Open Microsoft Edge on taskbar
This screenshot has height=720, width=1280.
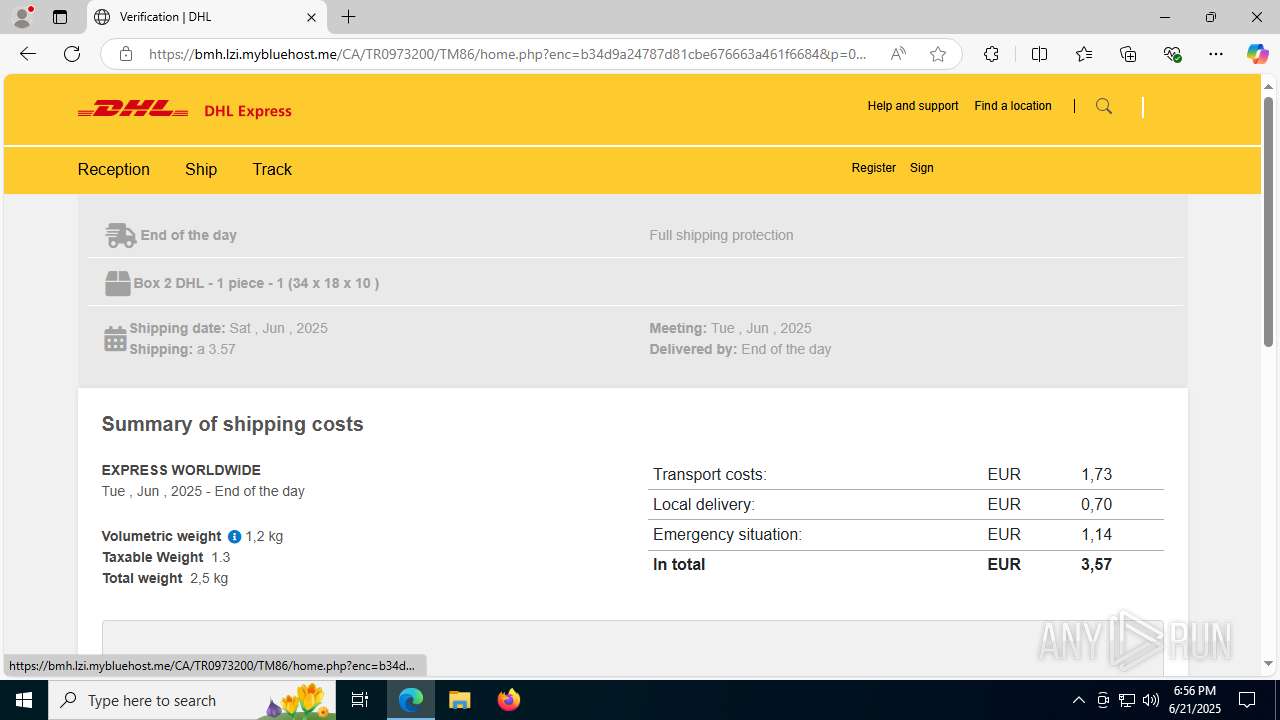point(411,700)
